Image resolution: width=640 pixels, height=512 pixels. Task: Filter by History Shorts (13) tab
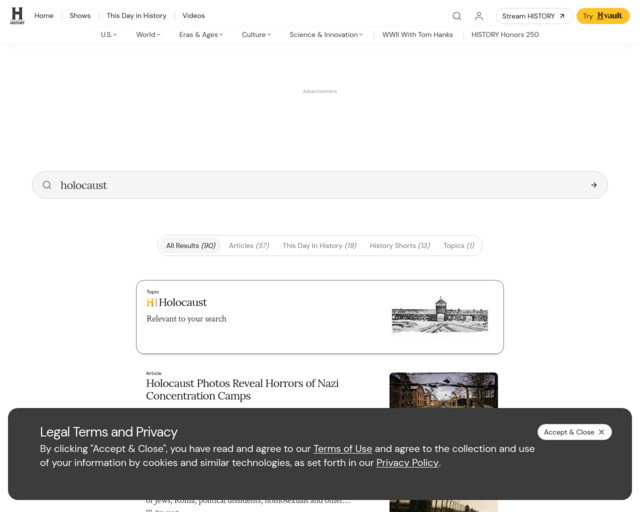[400, 245]
